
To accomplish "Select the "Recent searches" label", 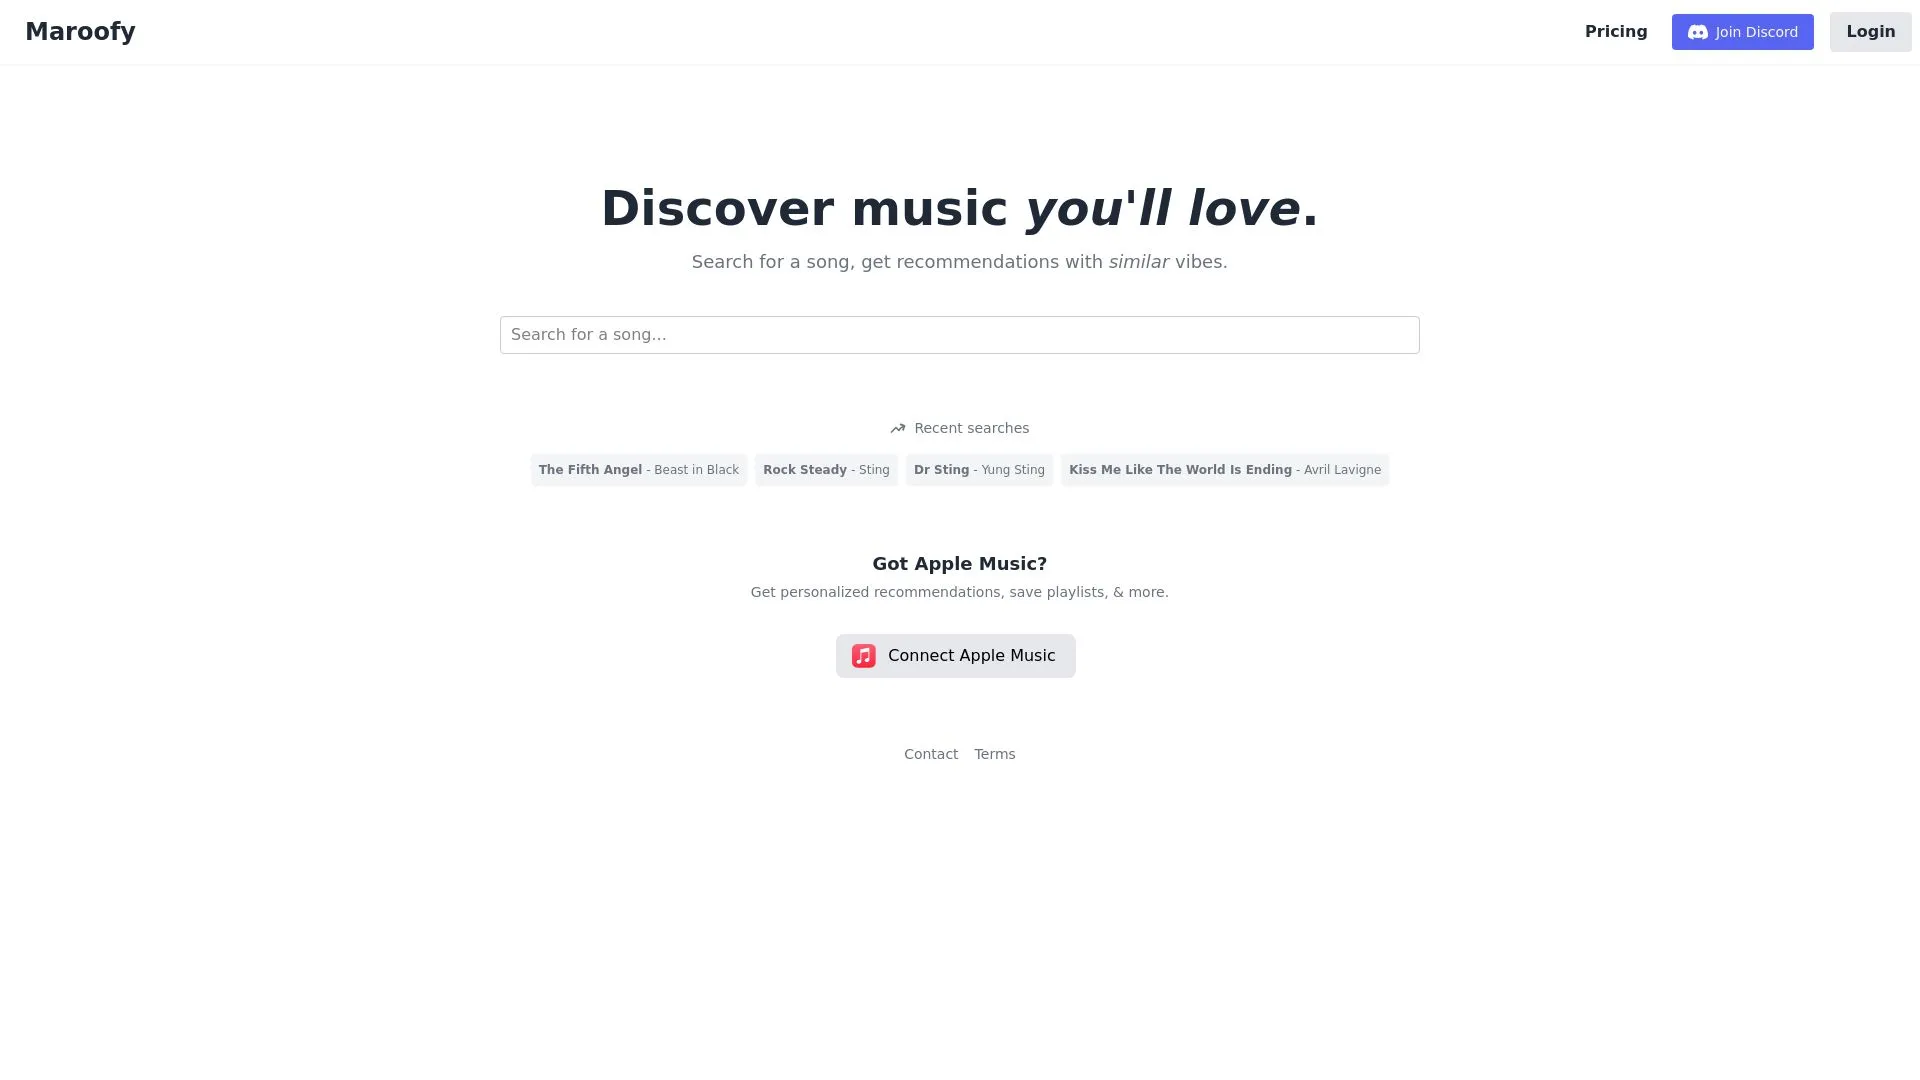I will [x=971, y=428].
